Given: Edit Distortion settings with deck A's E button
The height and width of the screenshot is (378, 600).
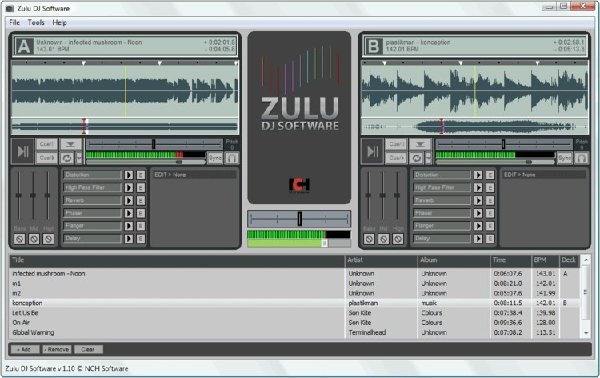Looking at the screenshot, I should pos(141,175).
